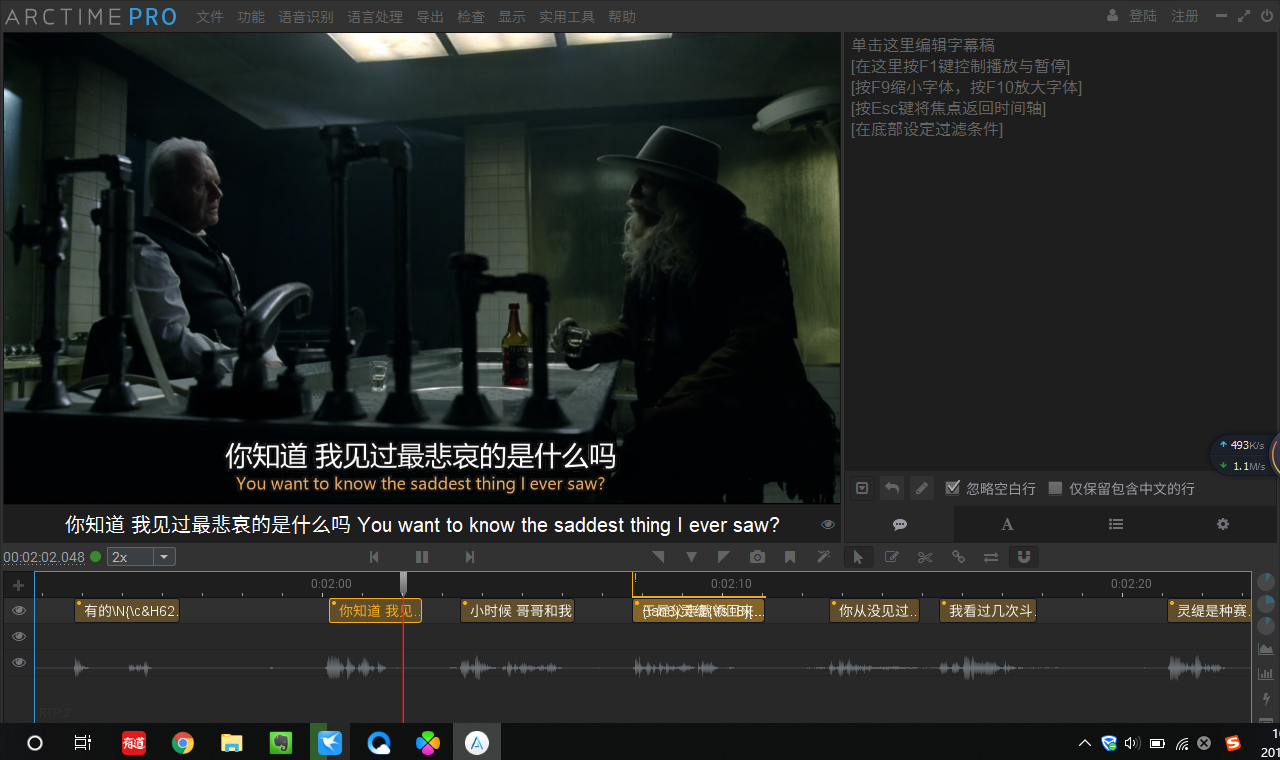
Task: Select the 你从没见过 subtitle block
Action: pos(874,611)
